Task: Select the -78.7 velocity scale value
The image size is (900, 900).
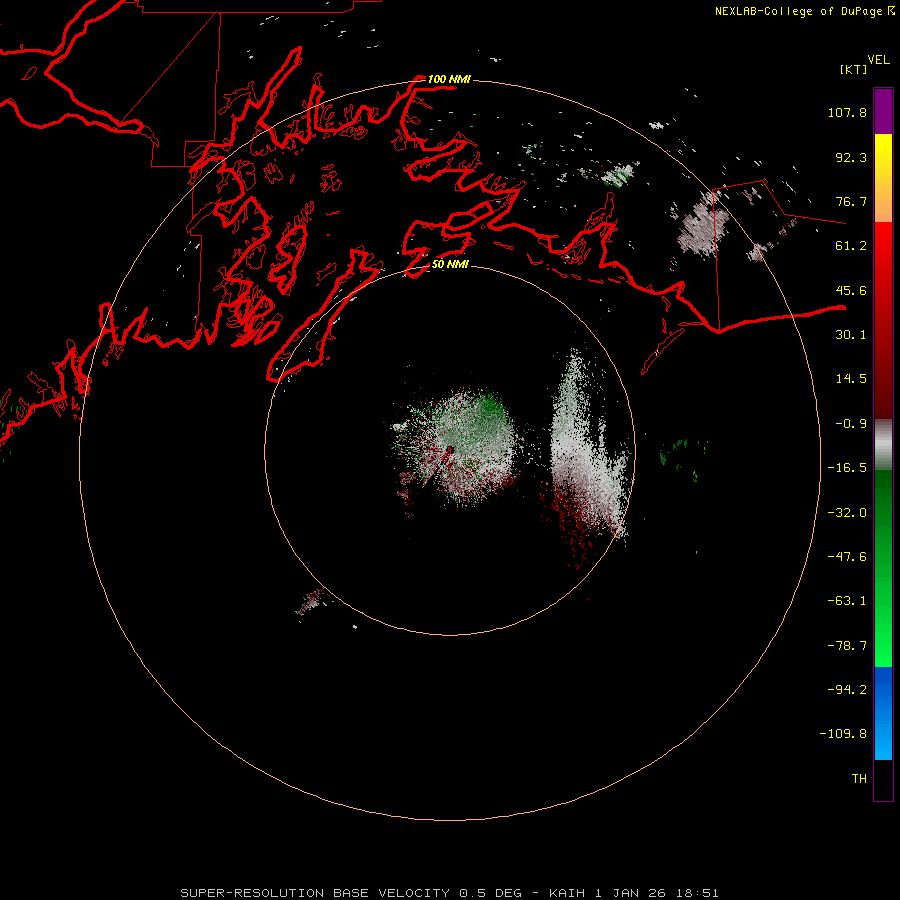Action: [x=847, y=646]
